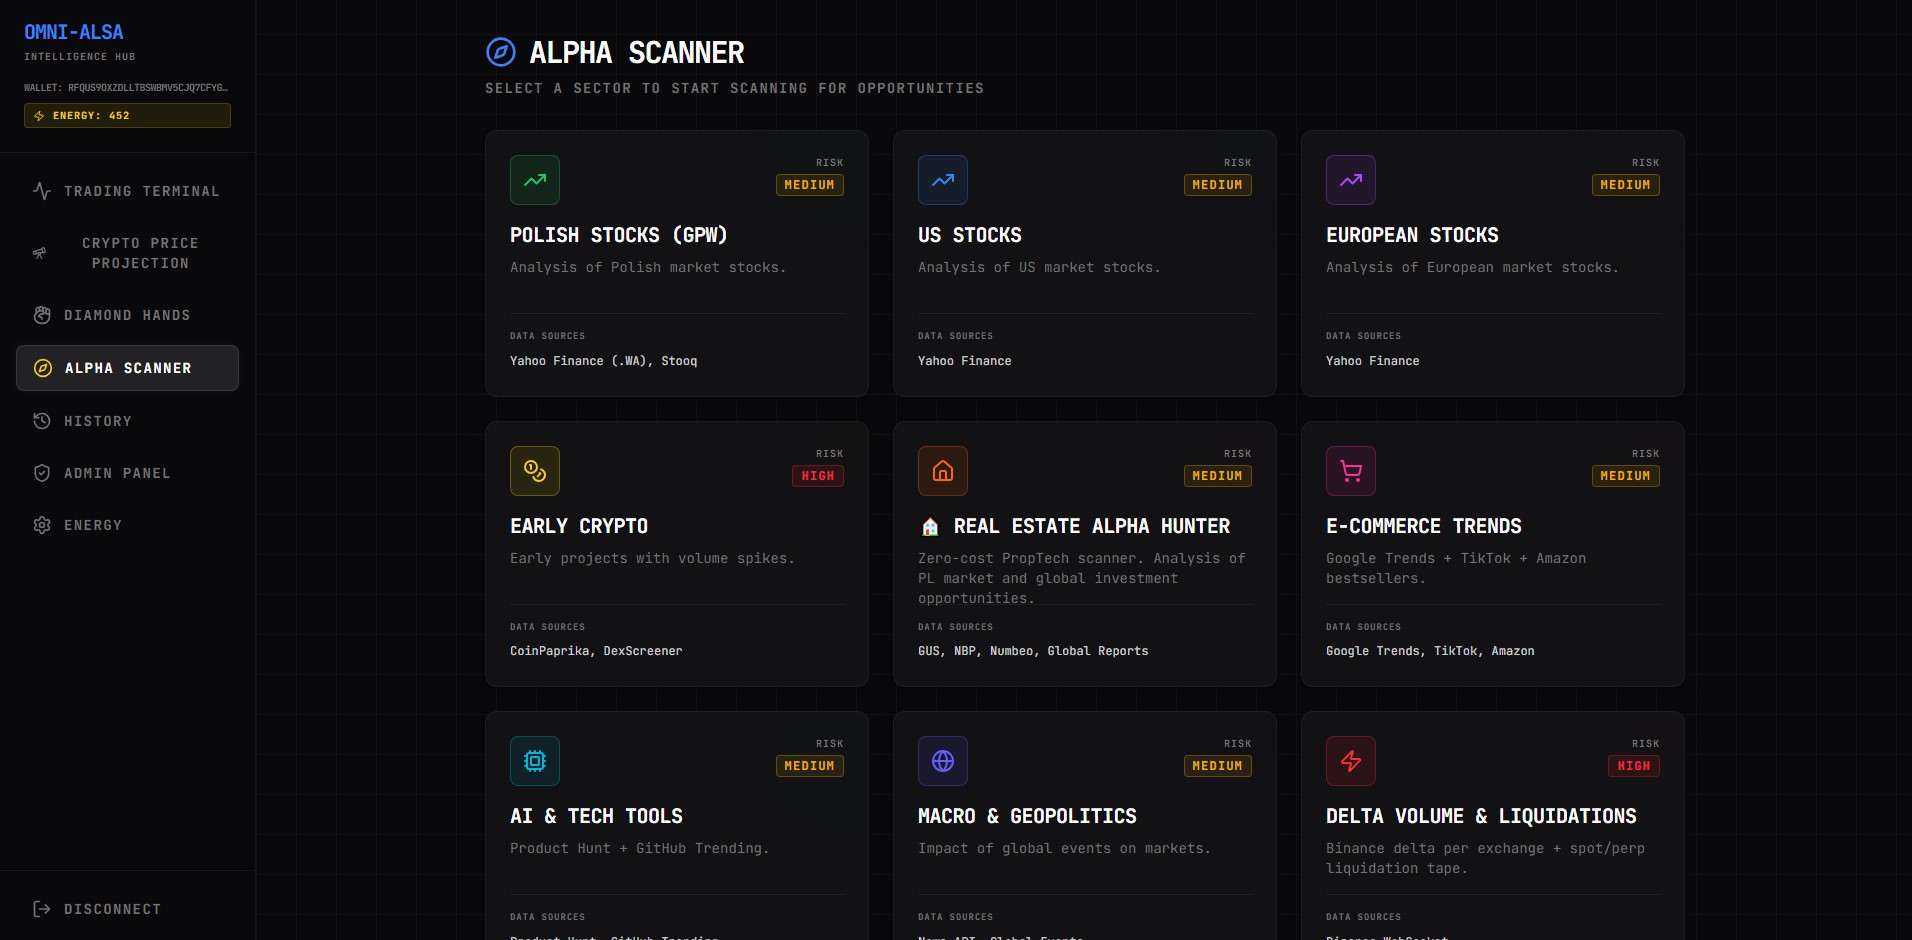This screenshot has width=1912, height=940.
Task: Click the green trend icon on Polish Stocks
Action: [535, 180]
